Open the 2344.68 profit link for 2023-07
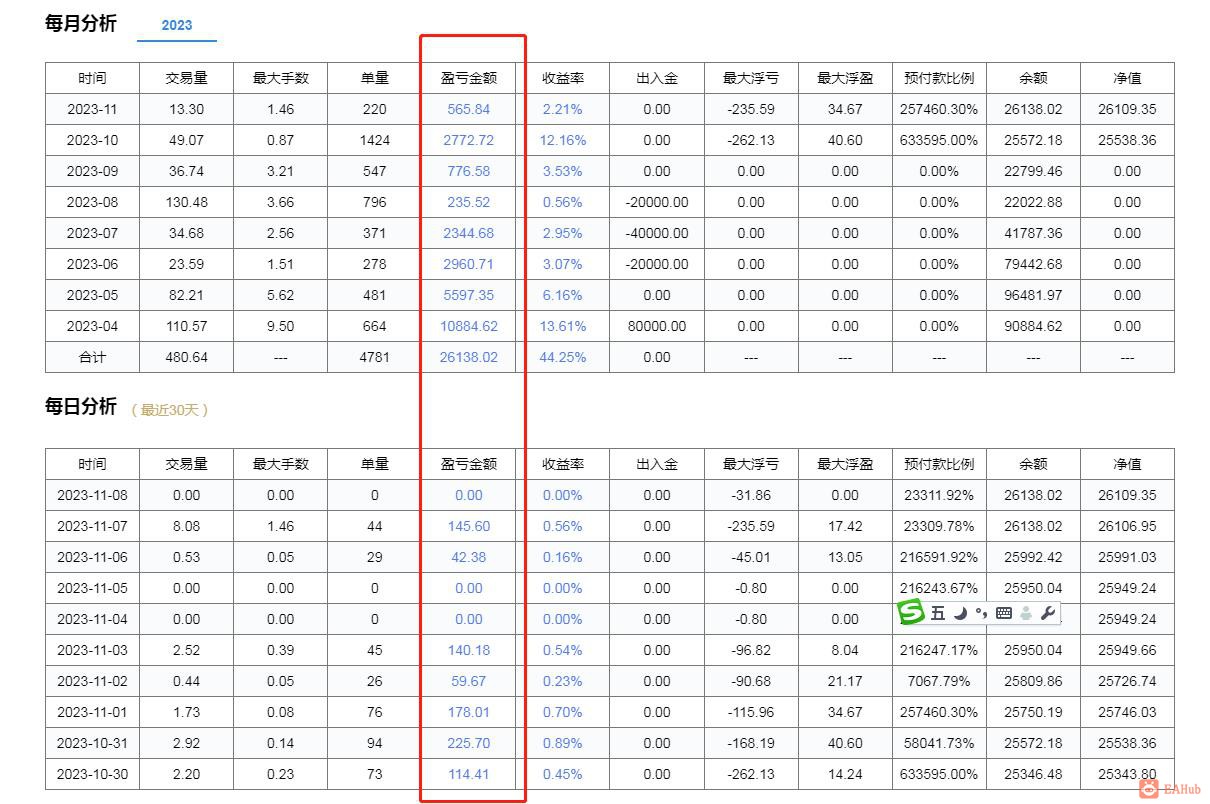Viewport: 1210px width, 804px height. coord(468,233)
